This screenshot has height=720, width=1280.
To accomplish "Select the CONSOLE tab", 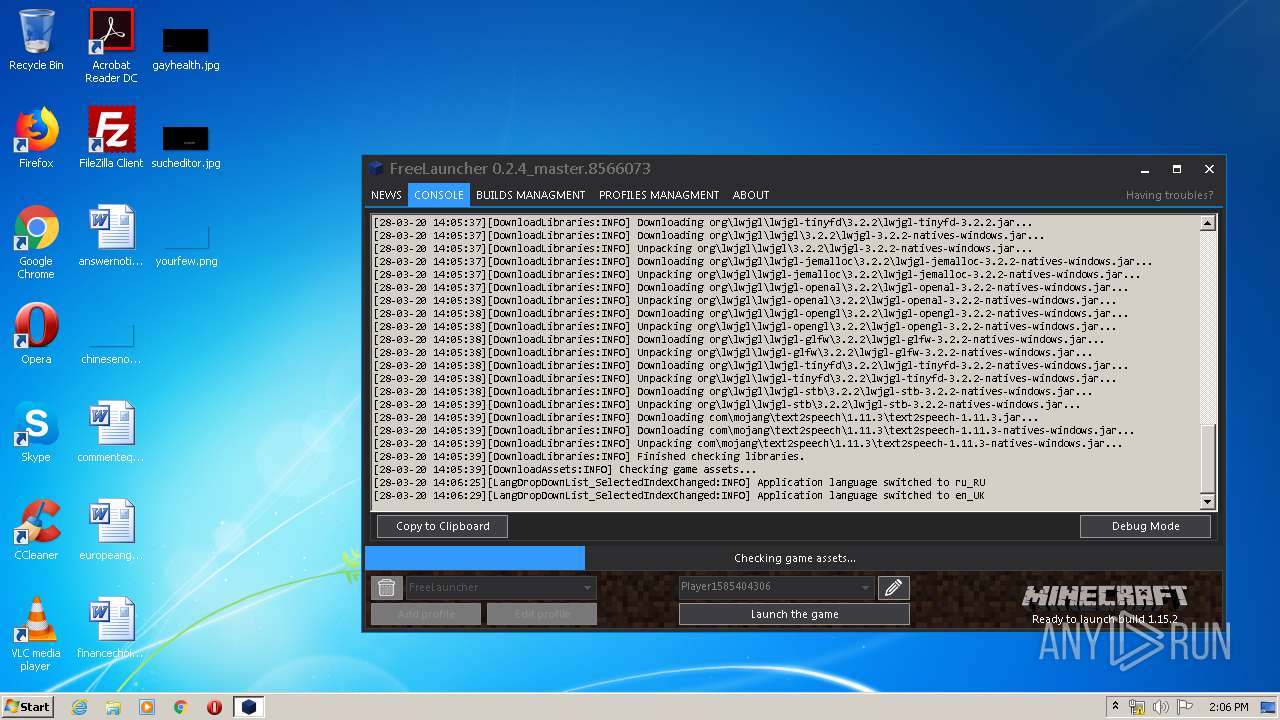I will [x=439, y=195].
